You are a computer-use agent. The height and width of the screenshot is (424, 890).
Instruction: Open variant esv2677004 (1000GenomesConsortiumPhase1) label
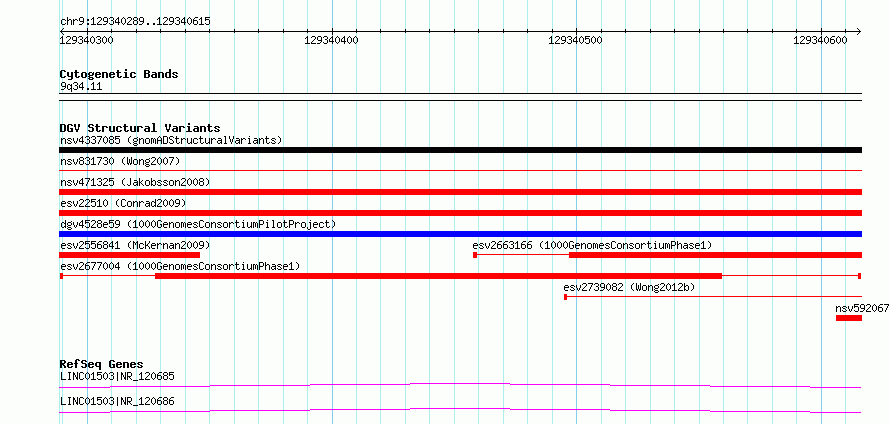coord(180,266)
